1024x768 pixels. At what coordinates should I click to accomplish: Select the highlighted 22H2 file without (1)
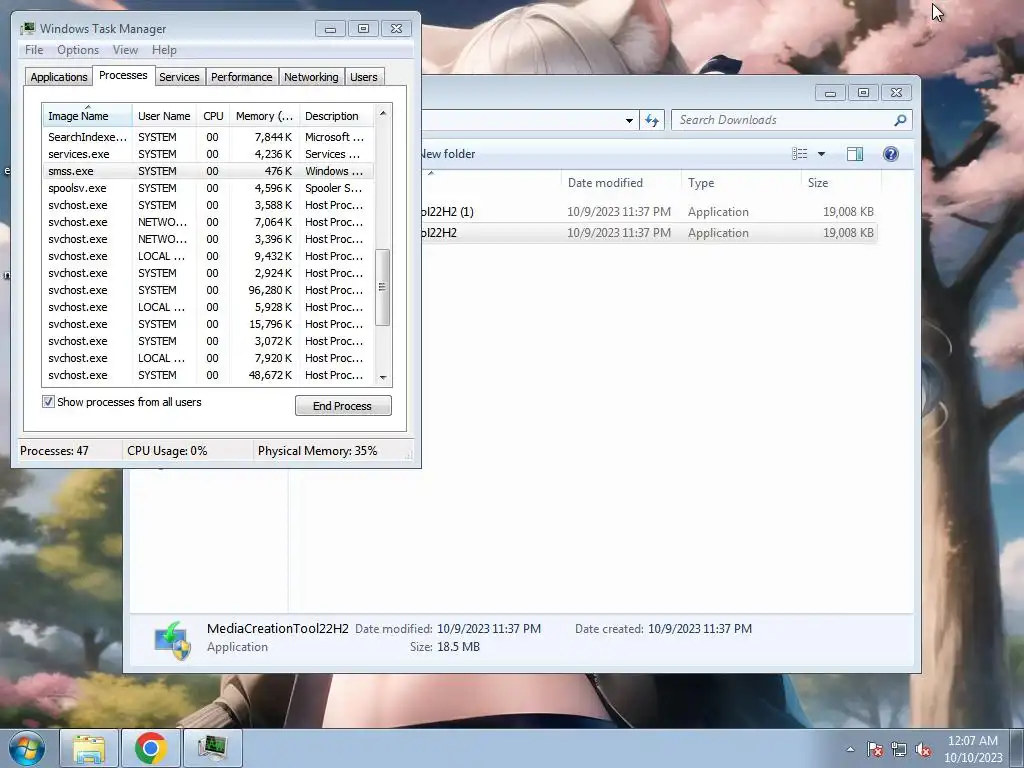click(649, 232)
